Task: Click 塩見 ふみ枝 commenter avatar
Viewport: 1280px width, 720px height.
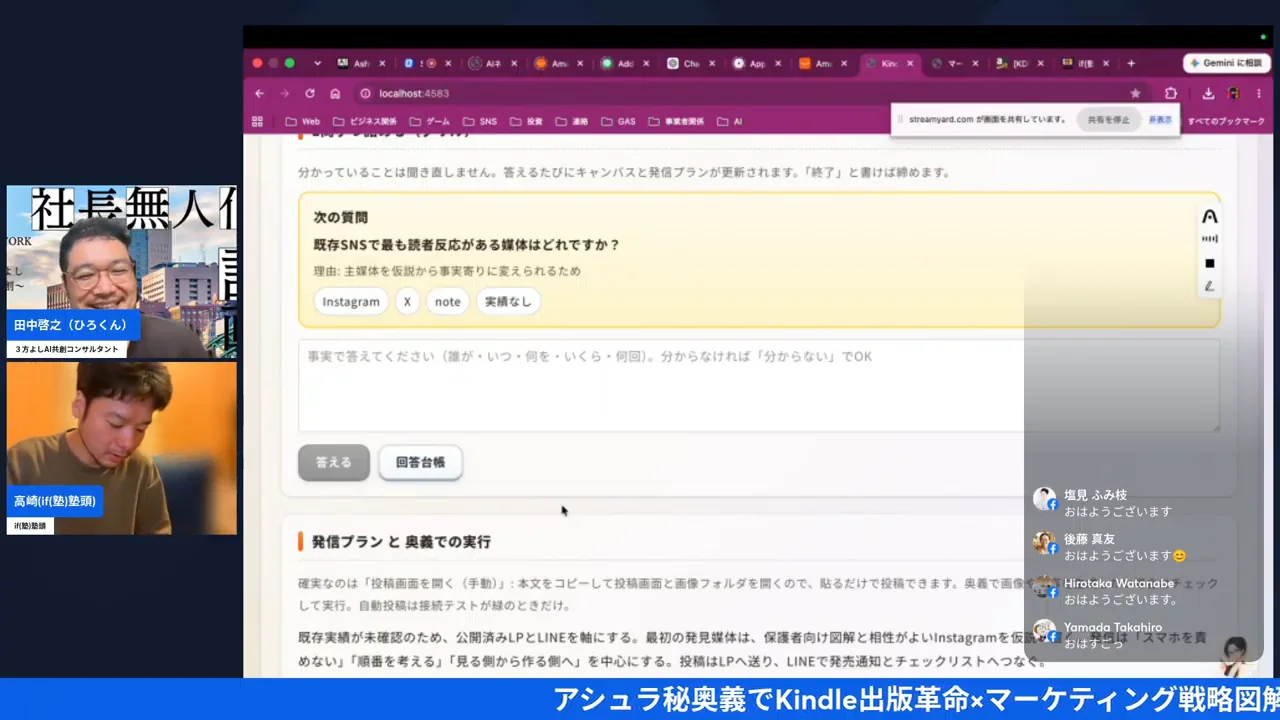Action: click(1045, 499)
